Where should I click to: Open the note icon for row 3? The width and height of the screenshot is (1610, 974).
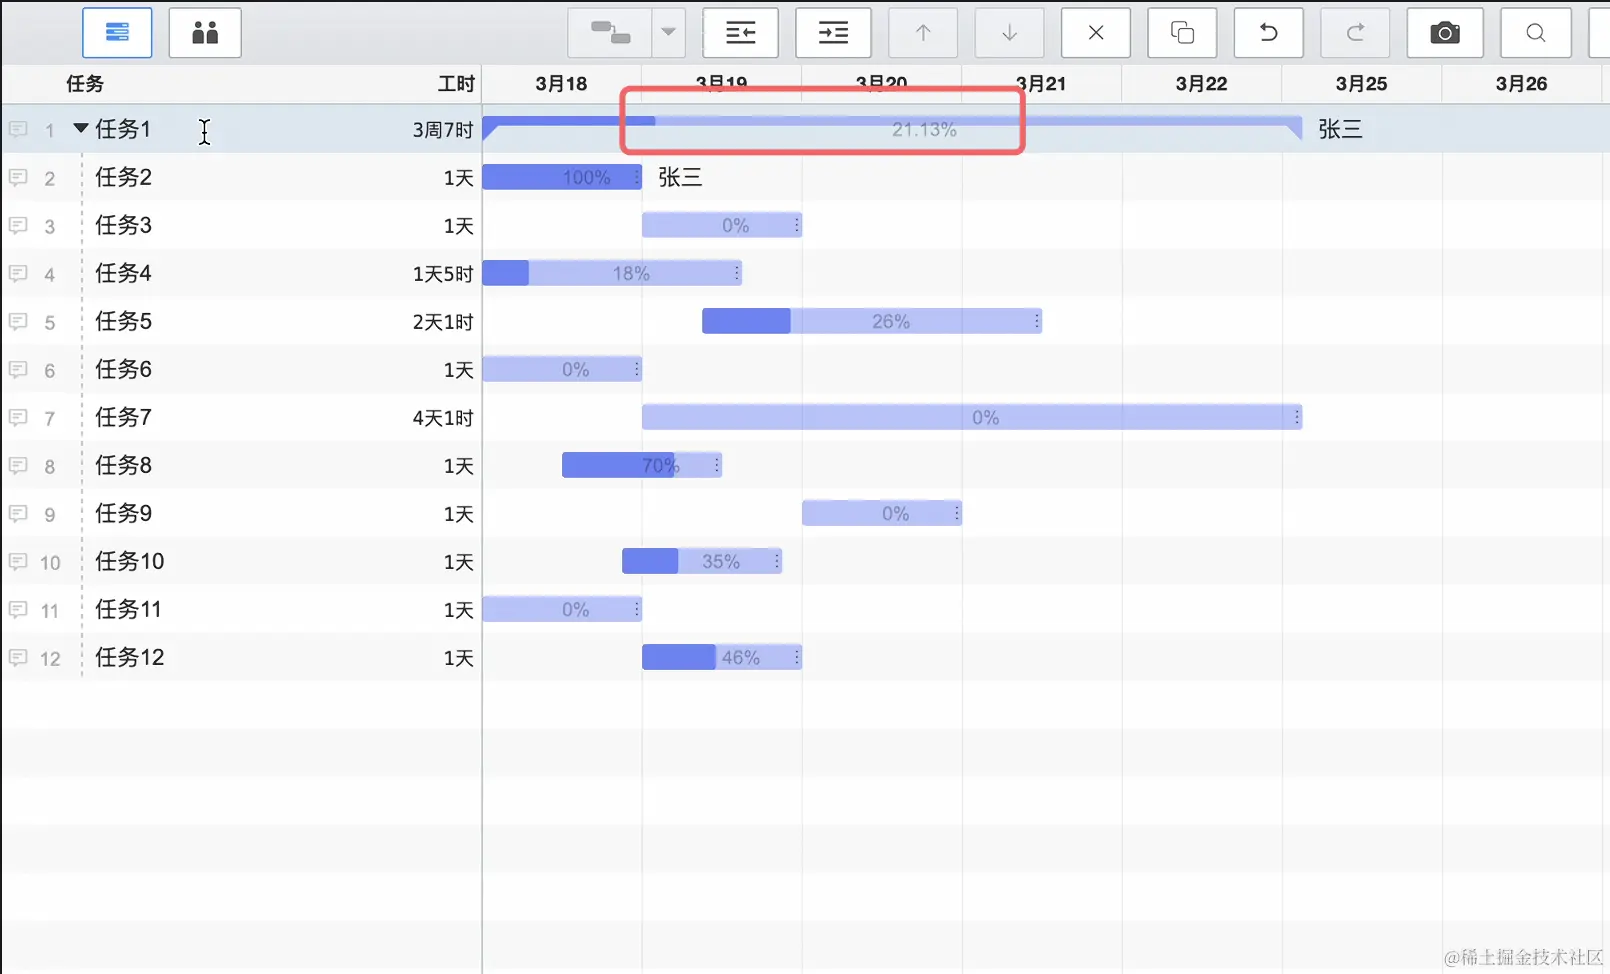tap(18, 225)
